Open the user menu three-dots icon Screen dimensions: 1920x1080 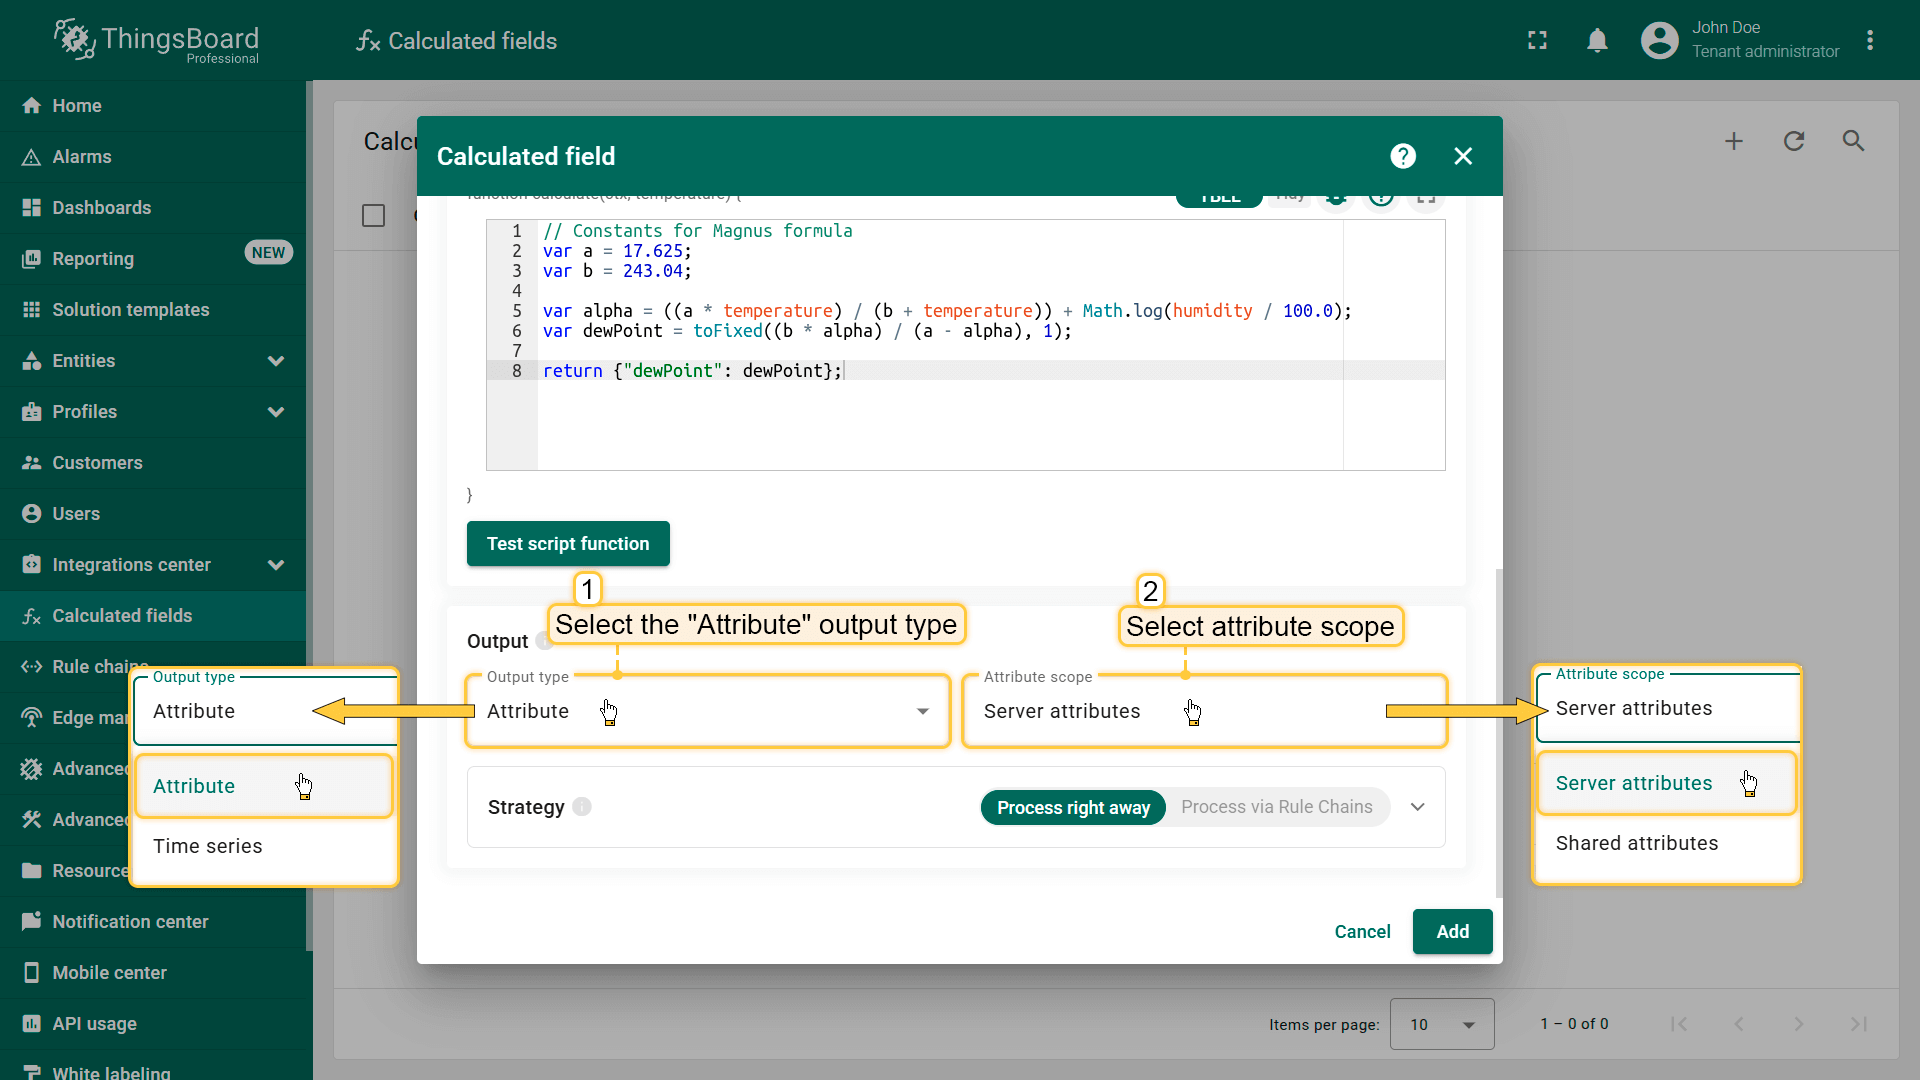click(1870, 41)
